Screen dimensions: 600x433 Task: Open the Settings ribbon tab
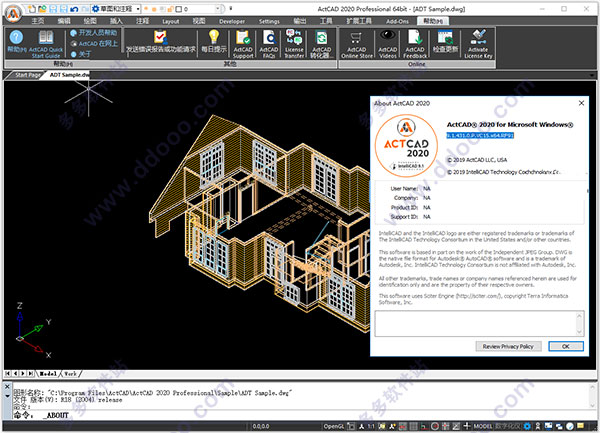pos(269,21)
